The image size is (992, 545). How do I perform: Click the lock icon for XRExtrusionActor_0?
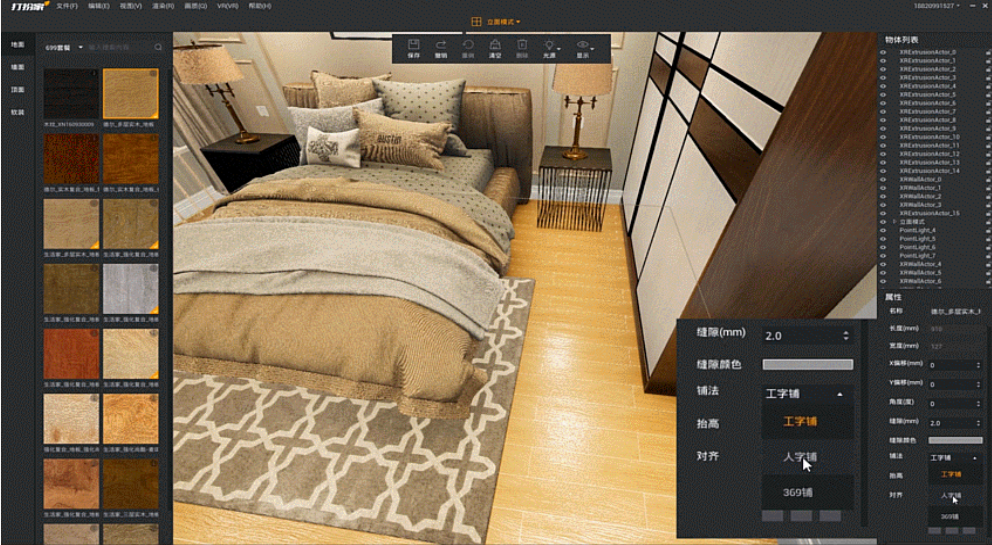point(987,53)
